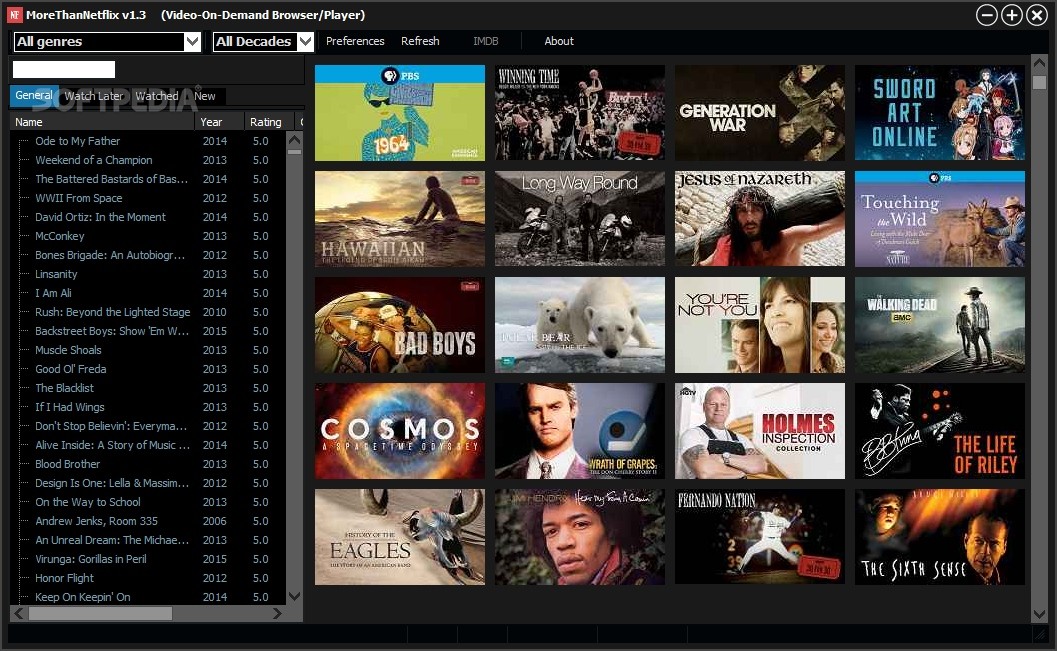Open the Polar Bear thumbnail
Image resolution: width=1057 pixels, height=651 pixels.
580,325
